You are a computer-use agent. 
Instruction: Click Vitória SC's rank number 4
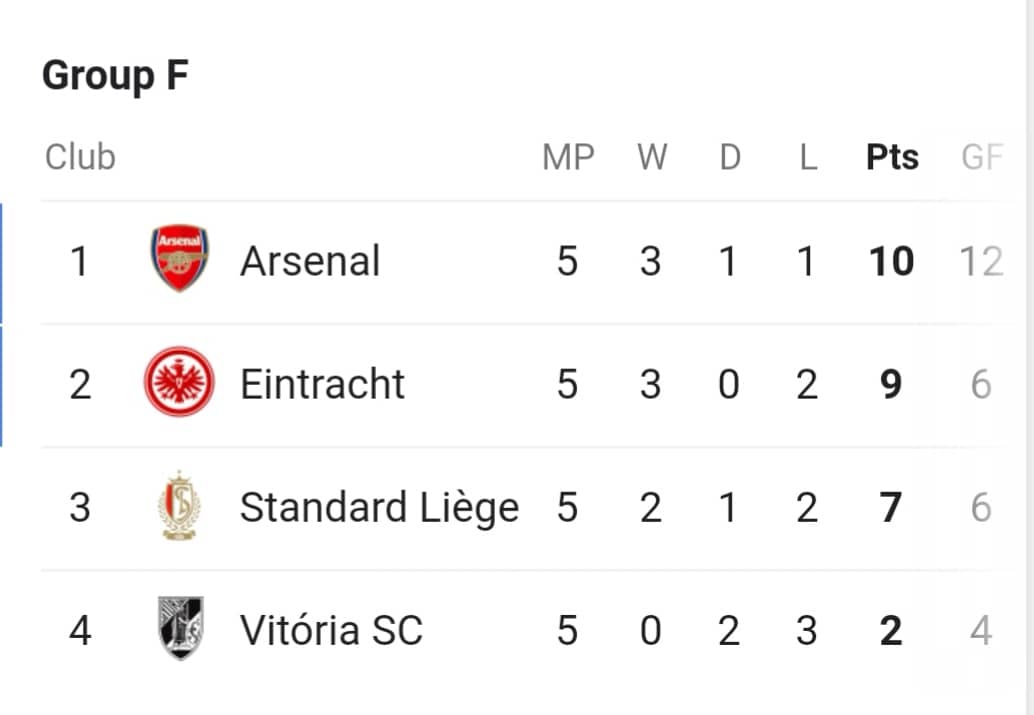click(80, 631)
